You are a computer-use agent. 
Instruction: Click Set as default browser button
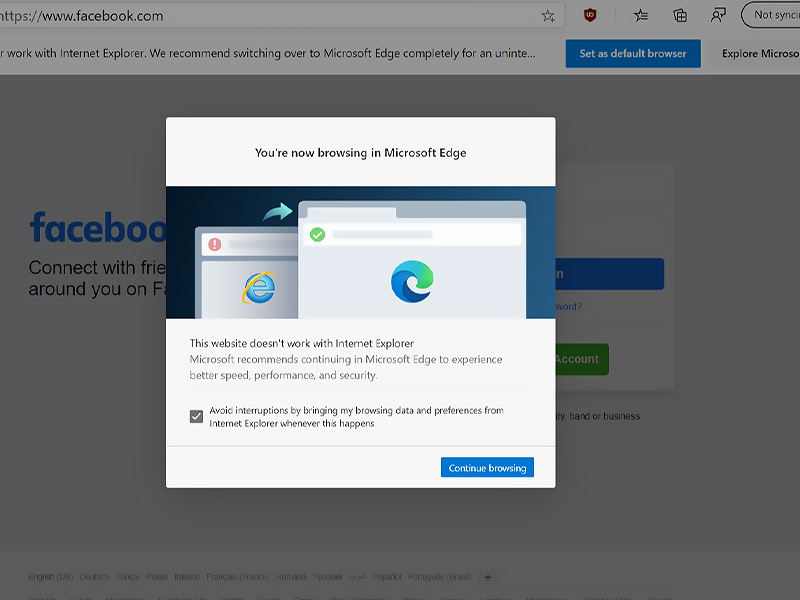coord(633,54)
